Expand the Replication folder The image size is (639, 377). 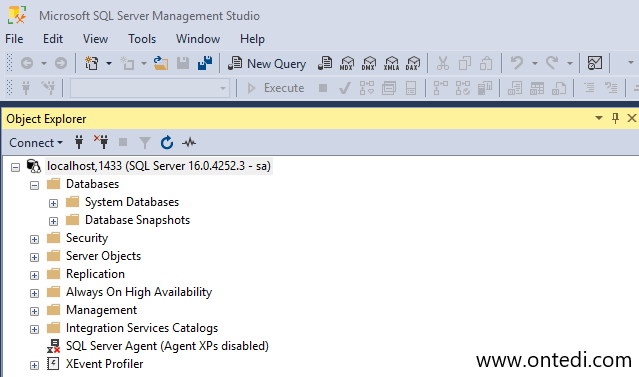pyautogui.click(x=35, y=275)
